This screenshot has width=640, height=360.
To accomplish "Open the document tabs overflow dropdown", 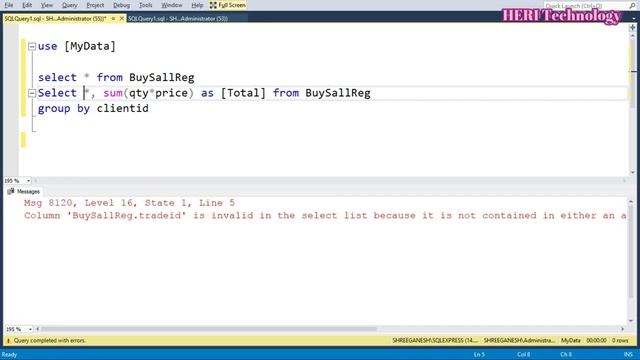I will [x=634, y=19].
